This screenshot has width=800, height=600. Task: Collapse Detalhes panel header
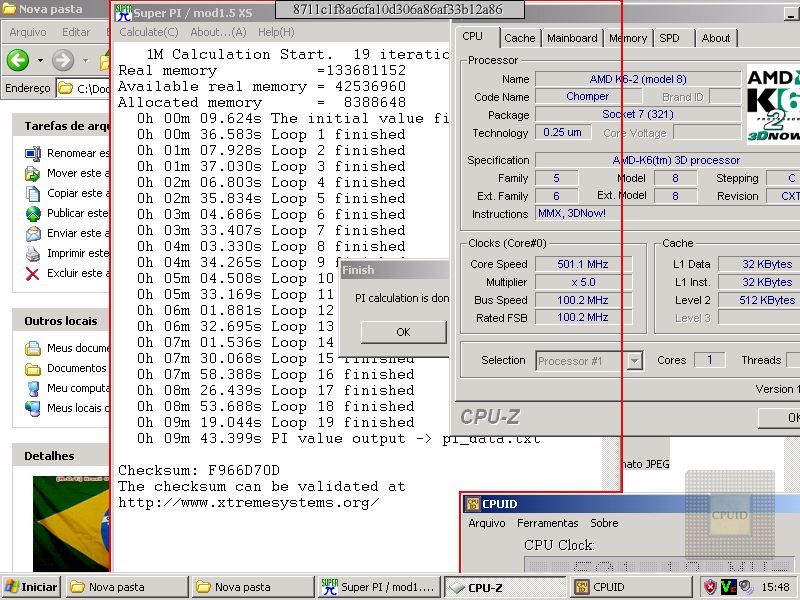[61, 456]
